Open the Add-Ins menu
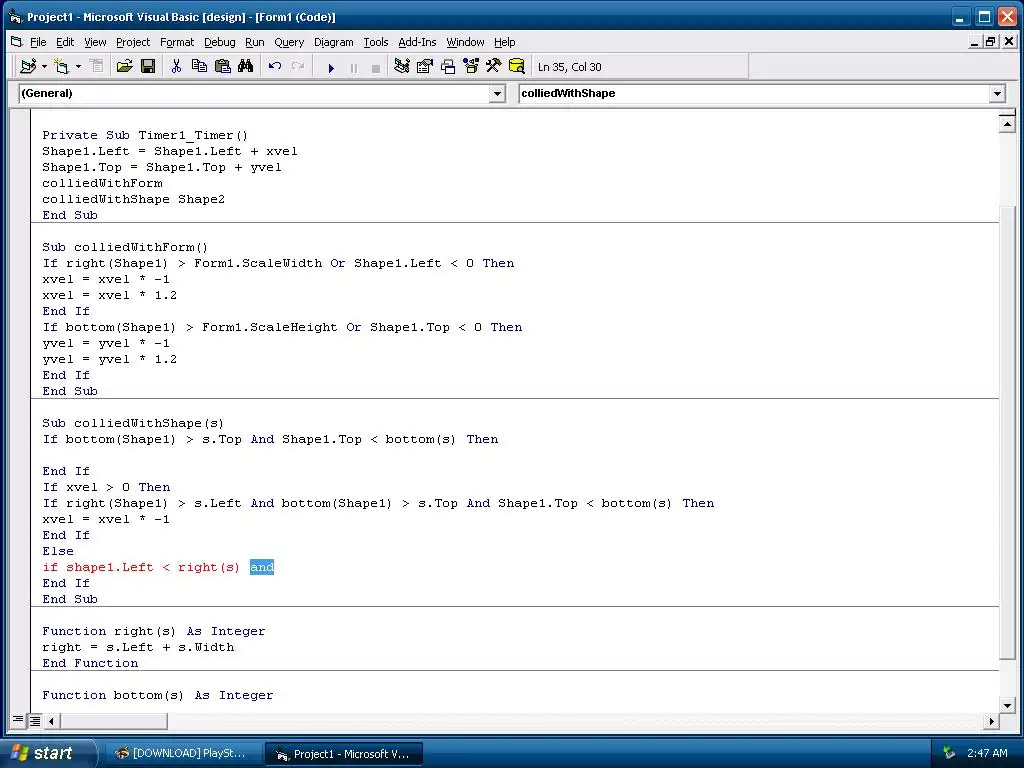 (417, 42)
